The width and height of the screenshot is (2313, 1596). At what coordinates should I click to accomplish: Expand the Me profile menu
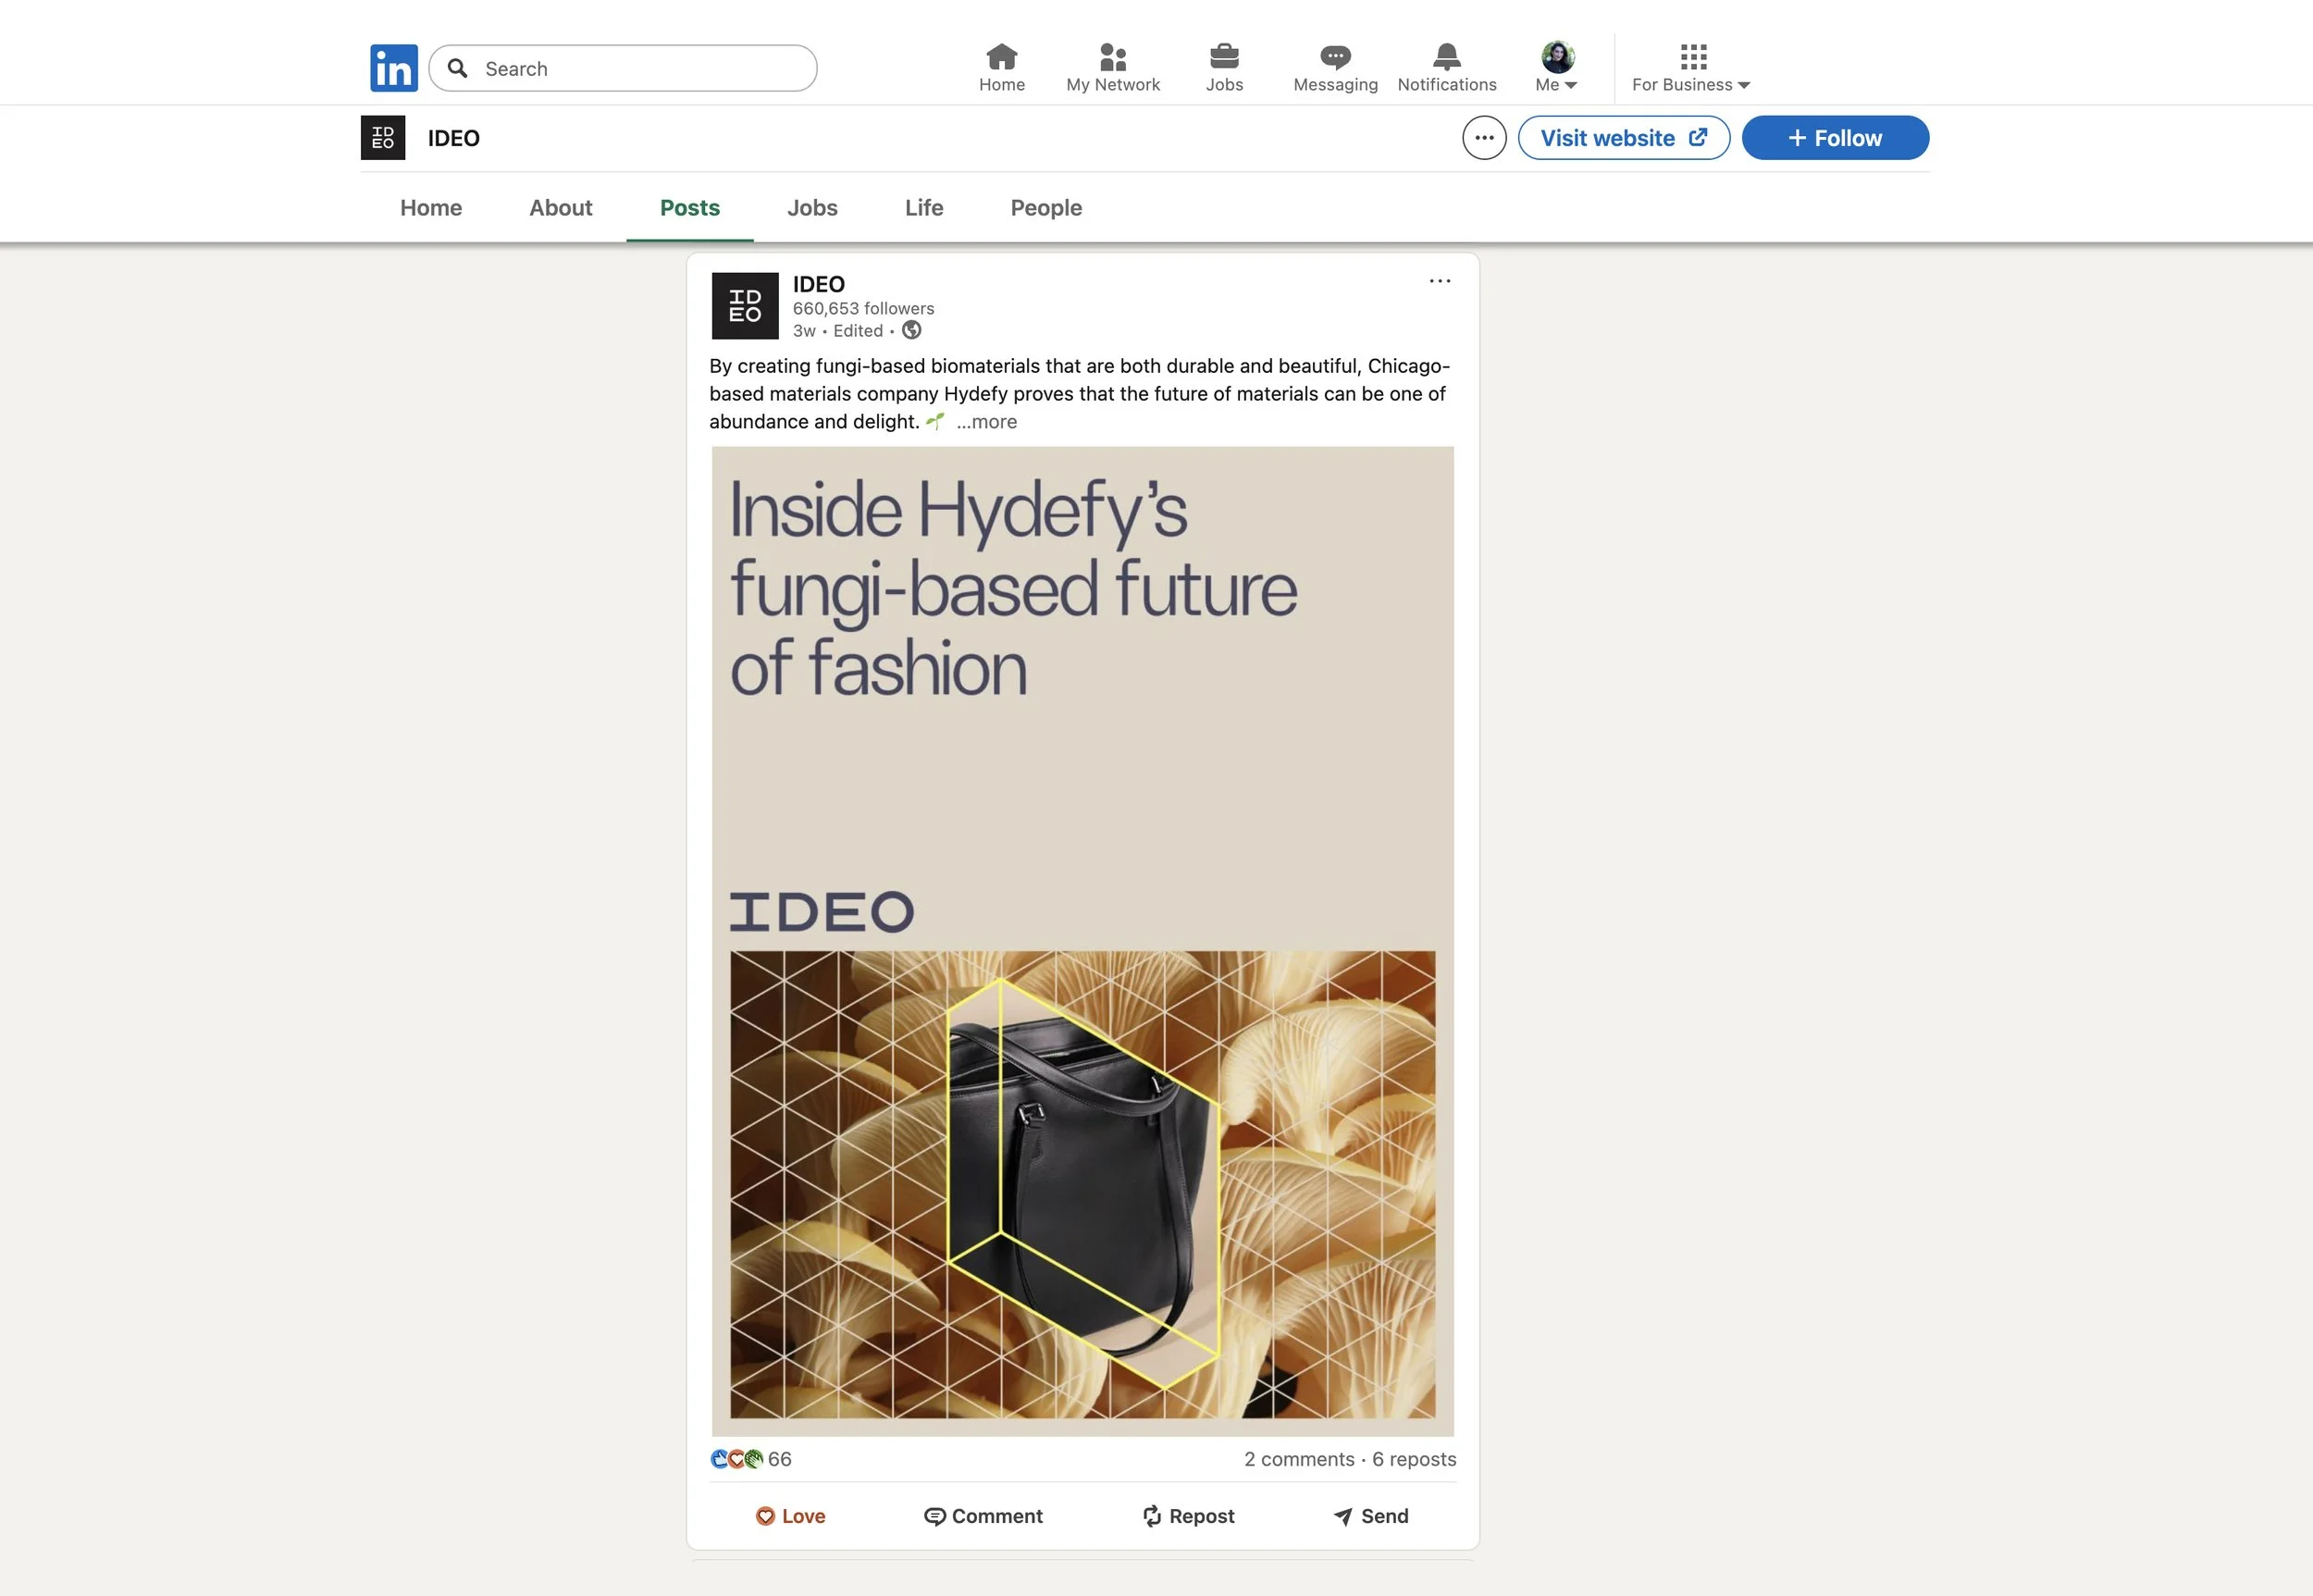(x=1557, y=68)
